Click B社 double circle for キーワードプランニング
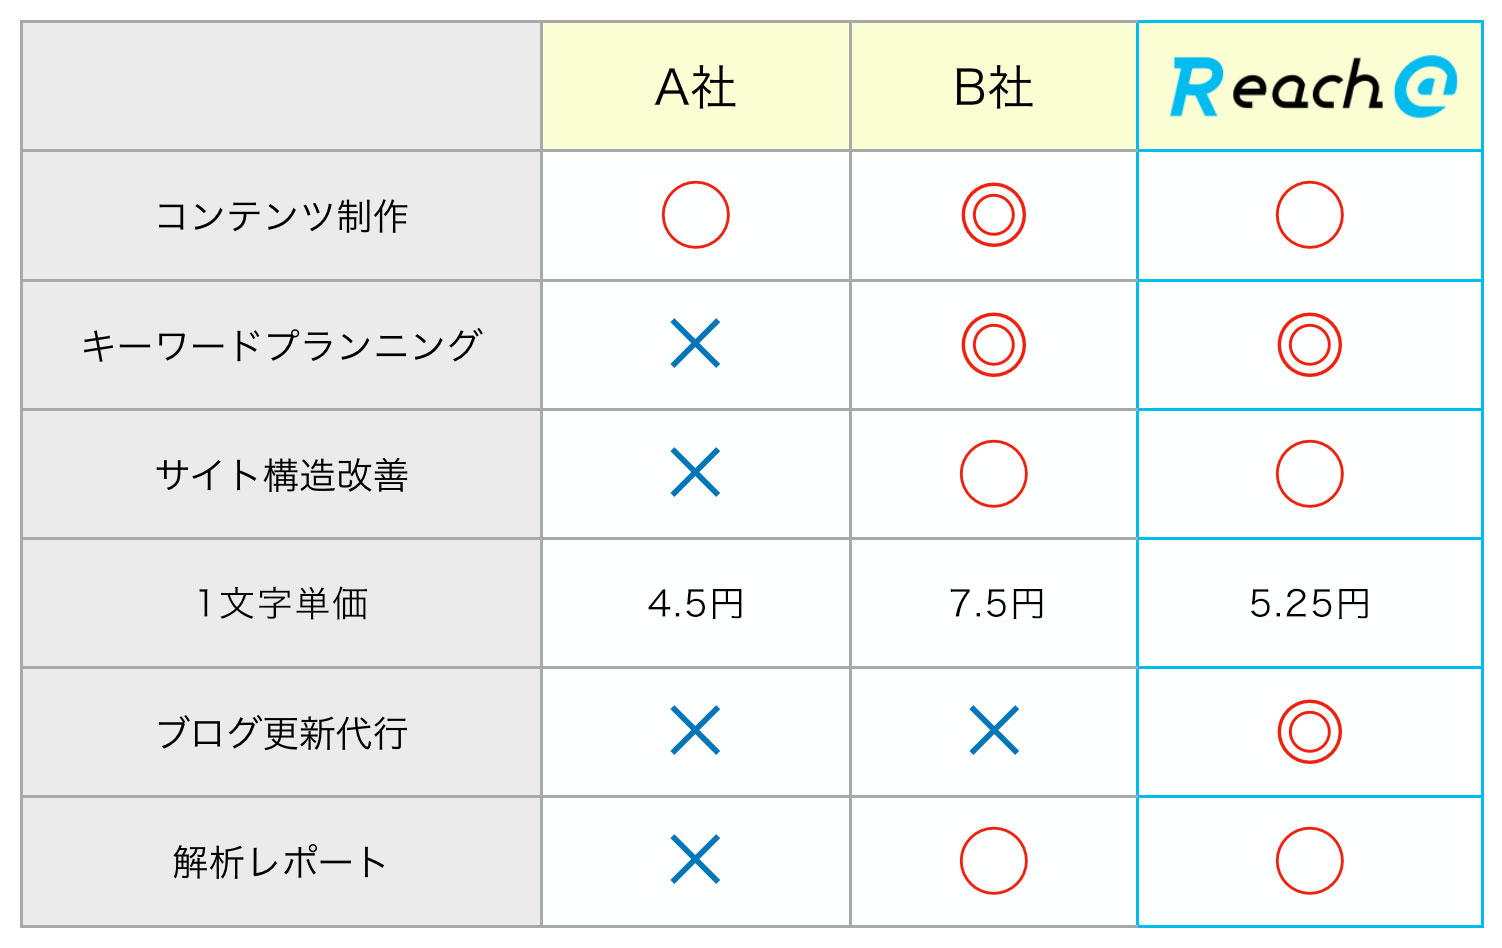Screen dimensions: 1502x948 point(993,344)
